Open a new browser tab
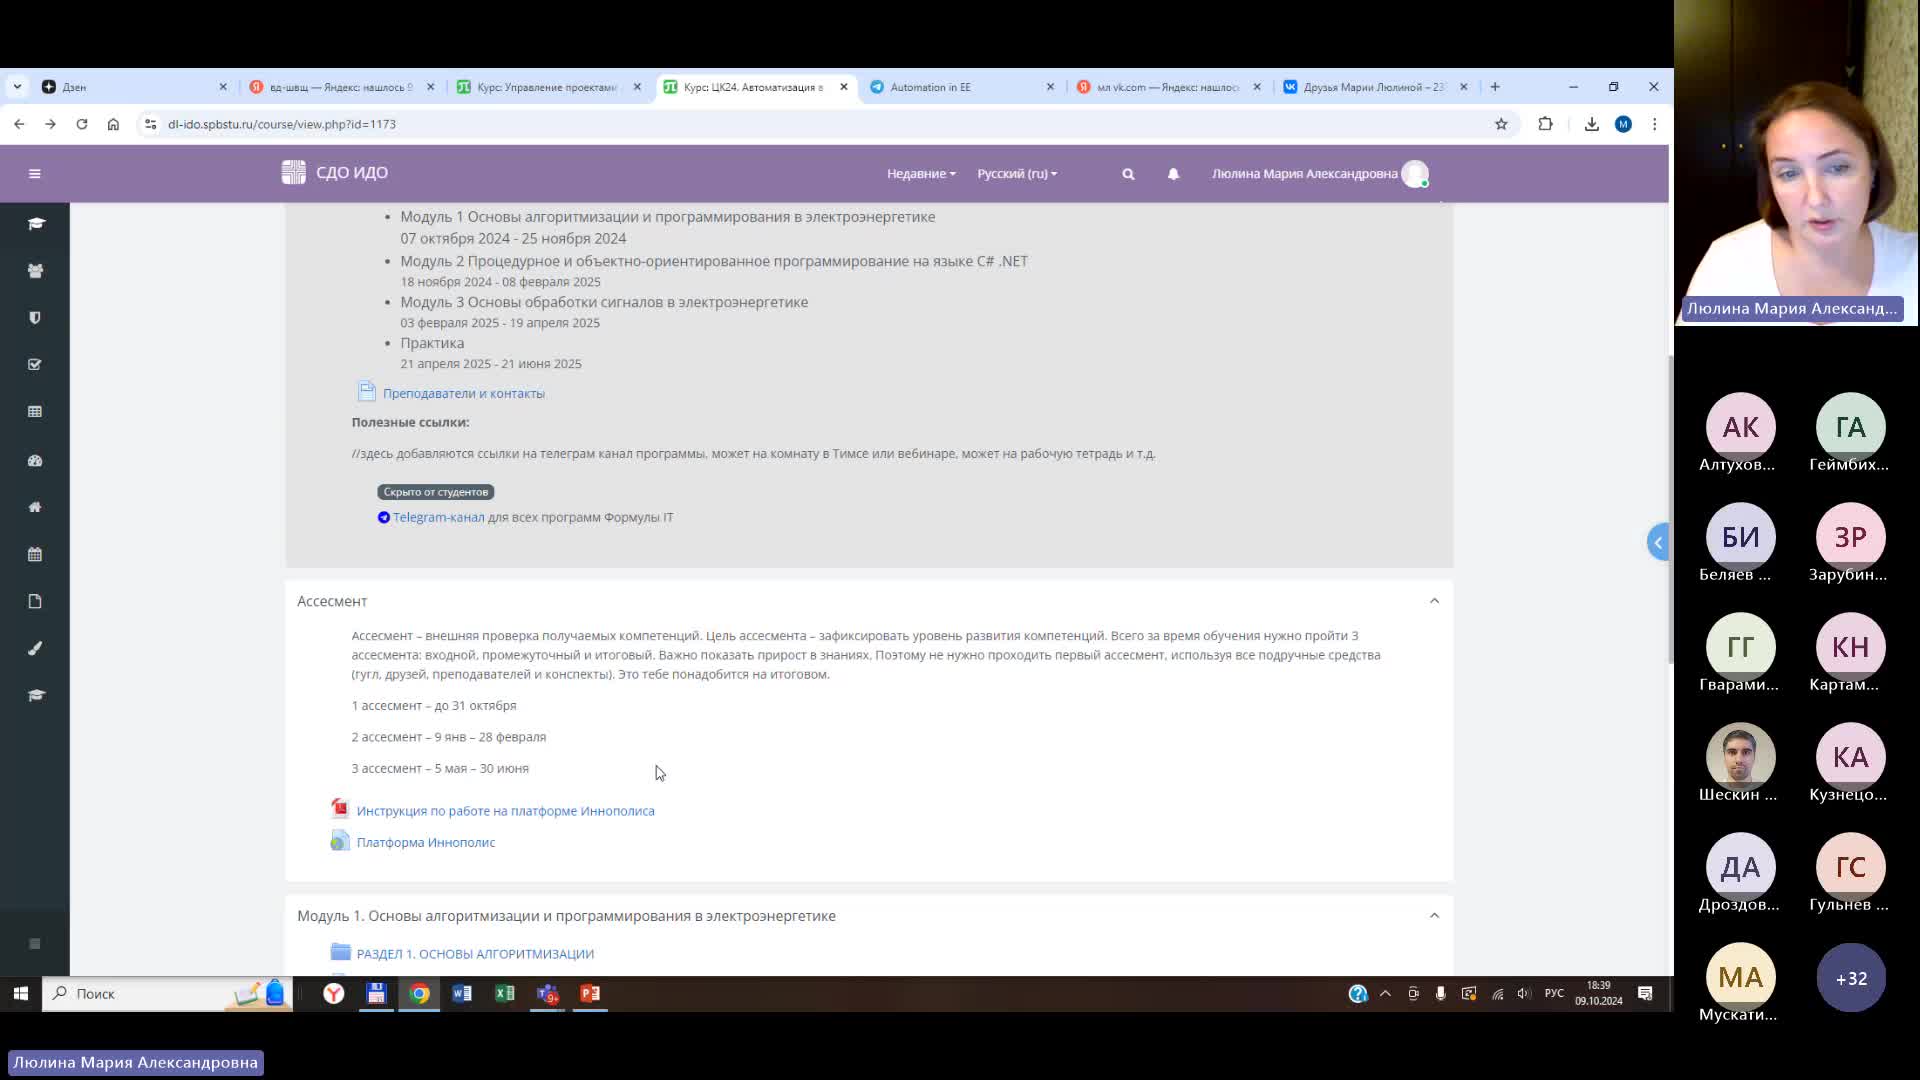The width and height of the screenshot is (1920, 1080). (x=1495, y=87)
